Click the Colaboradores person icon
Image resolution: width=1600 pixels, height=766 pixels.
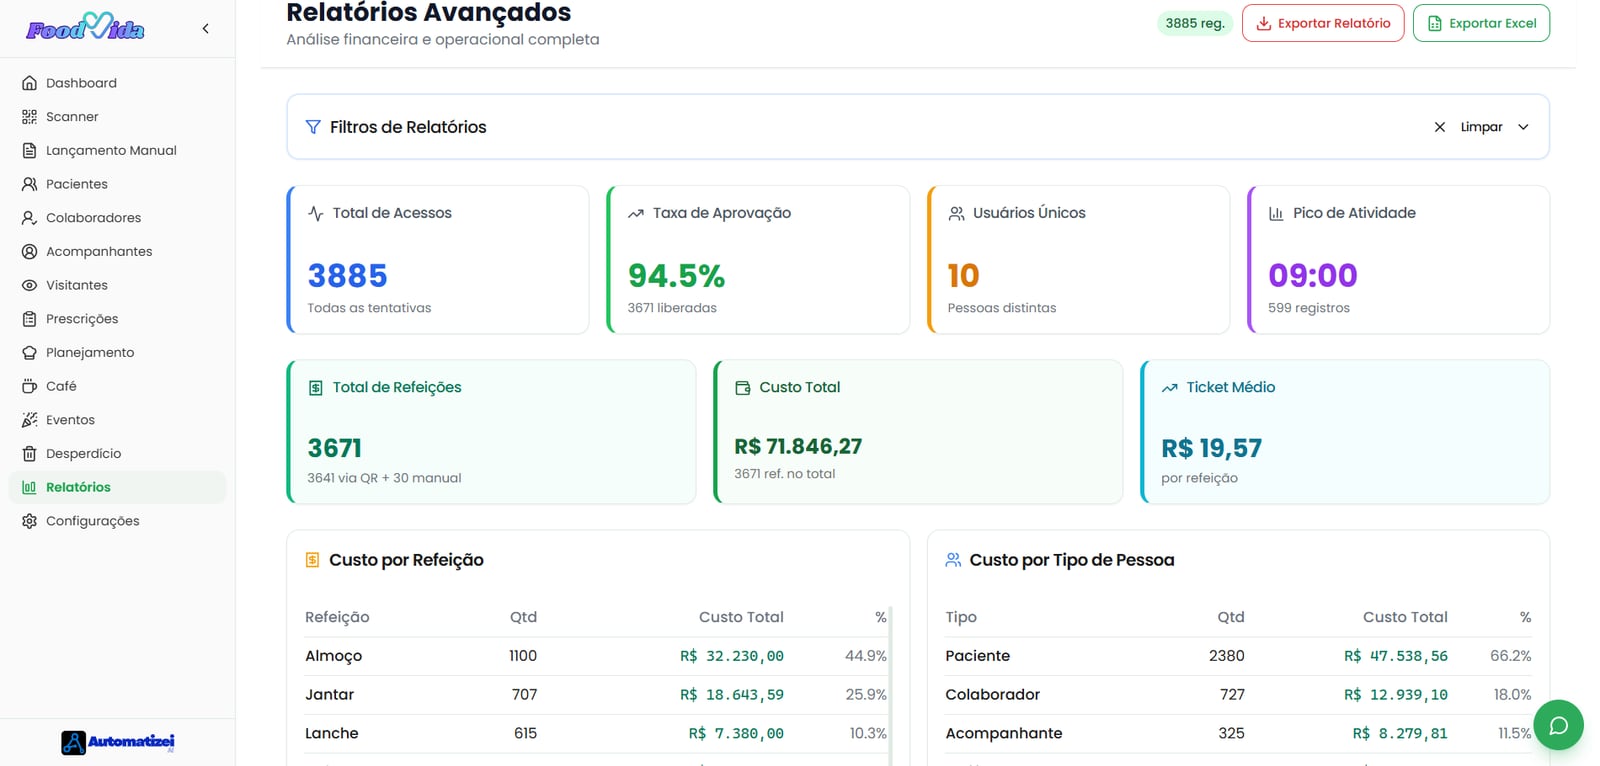click(29, 218)
